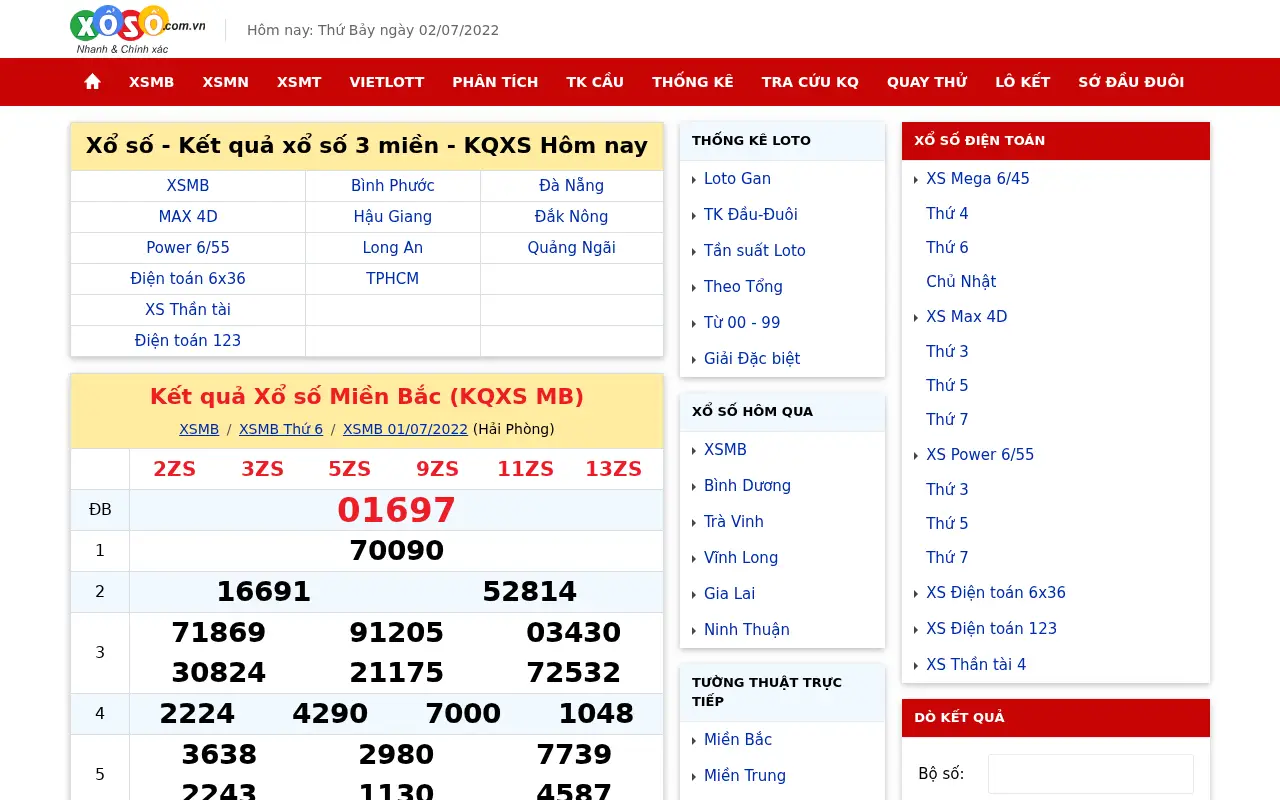Open the Tần suất Loto link

click(x=754, y=251)
